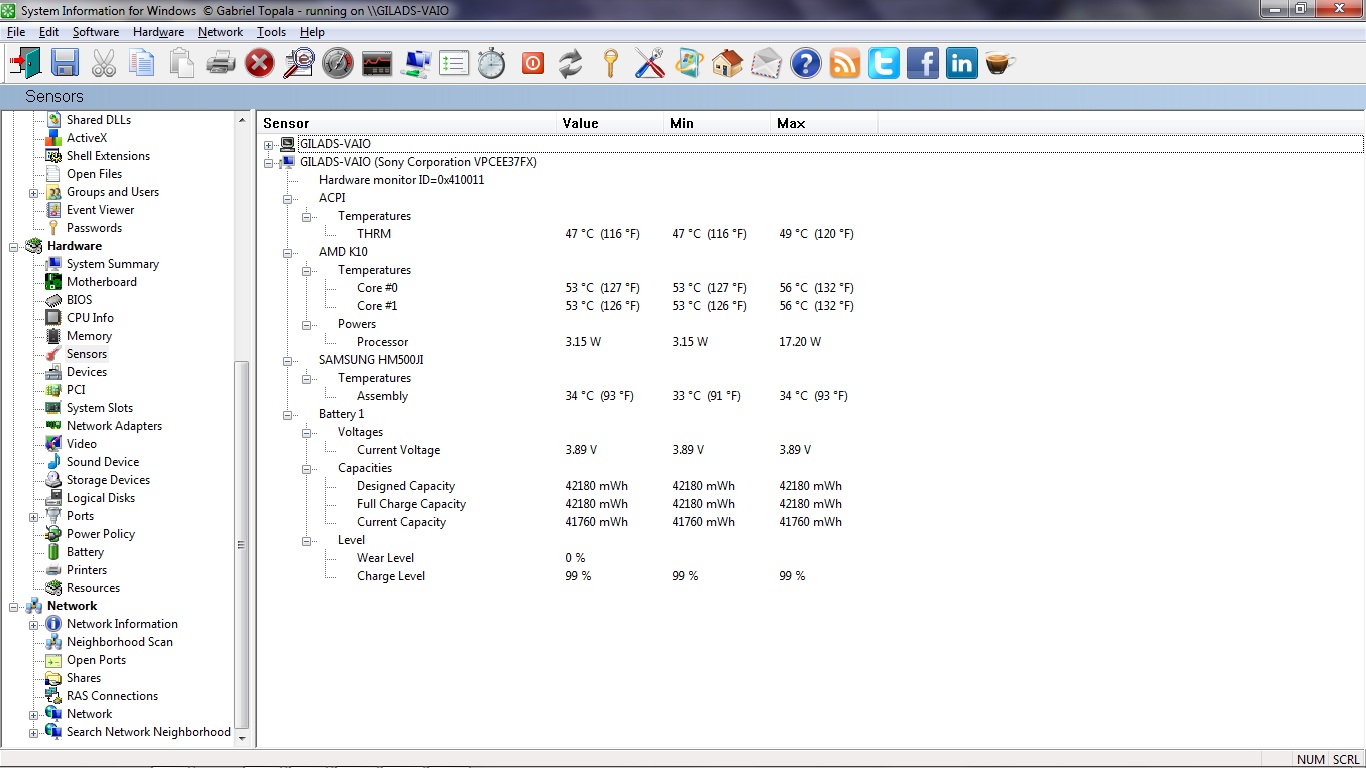Open the Edit menu

coord(49,32)
